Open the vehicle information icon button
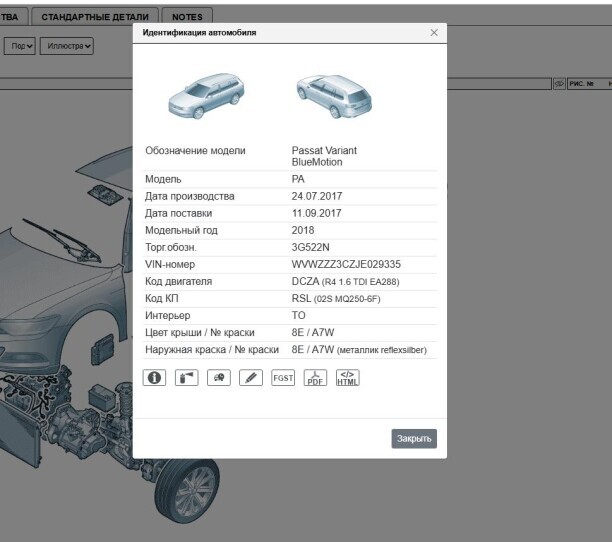 pos(154,378)
